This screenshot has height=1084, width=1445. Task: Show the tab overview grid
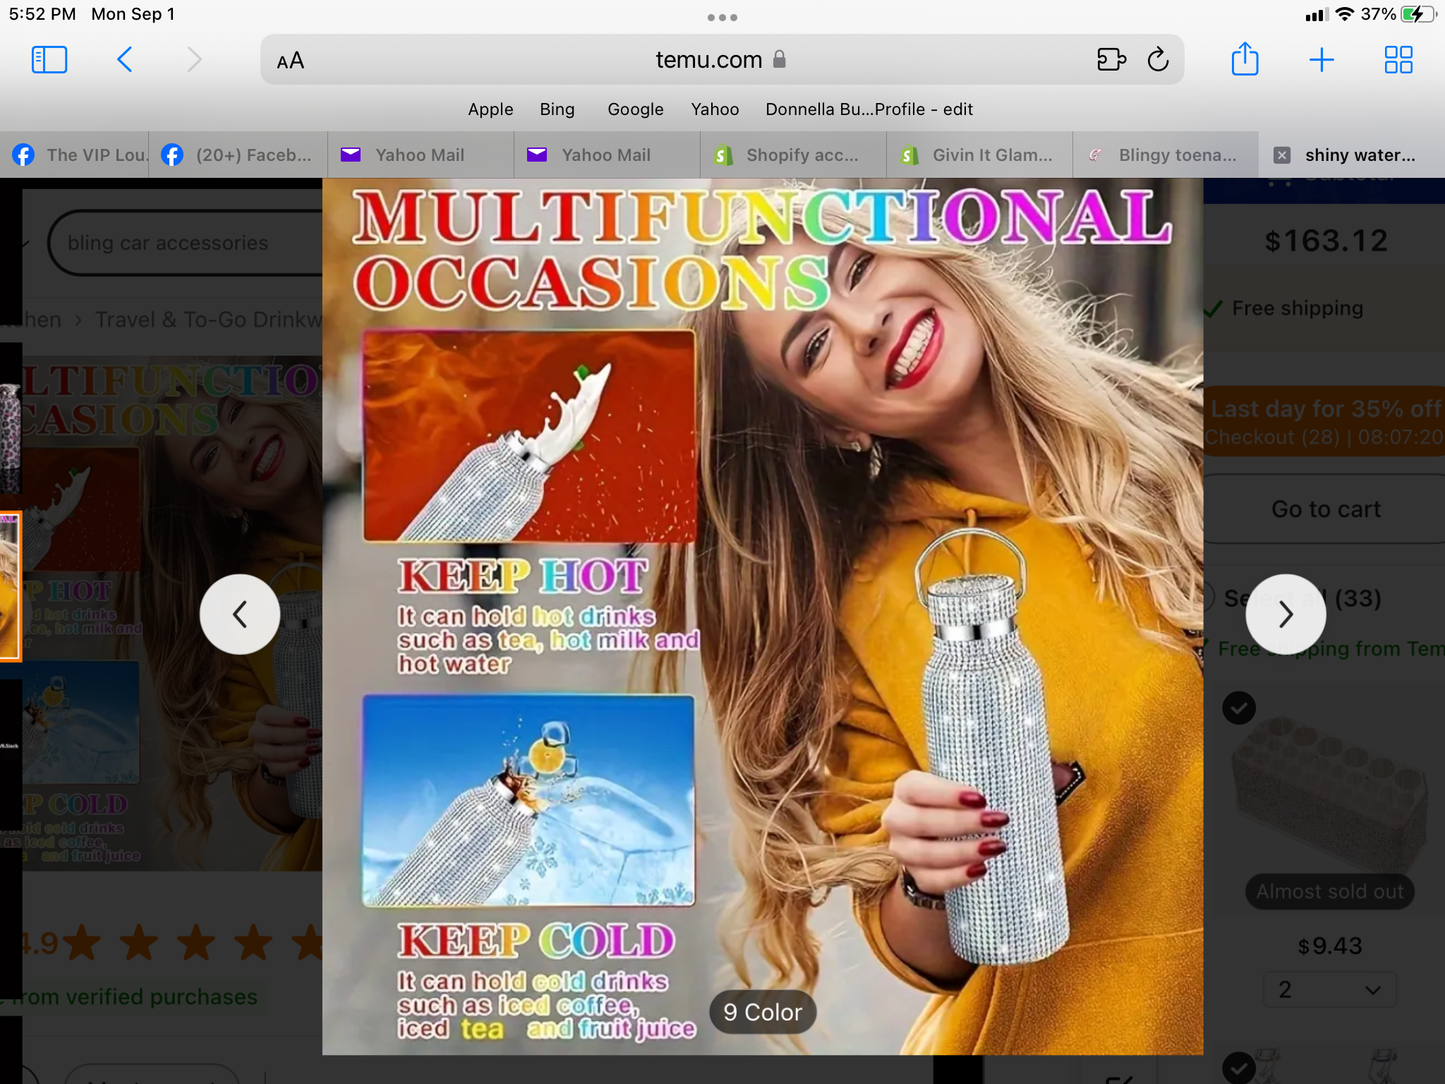coord(1398,60)
